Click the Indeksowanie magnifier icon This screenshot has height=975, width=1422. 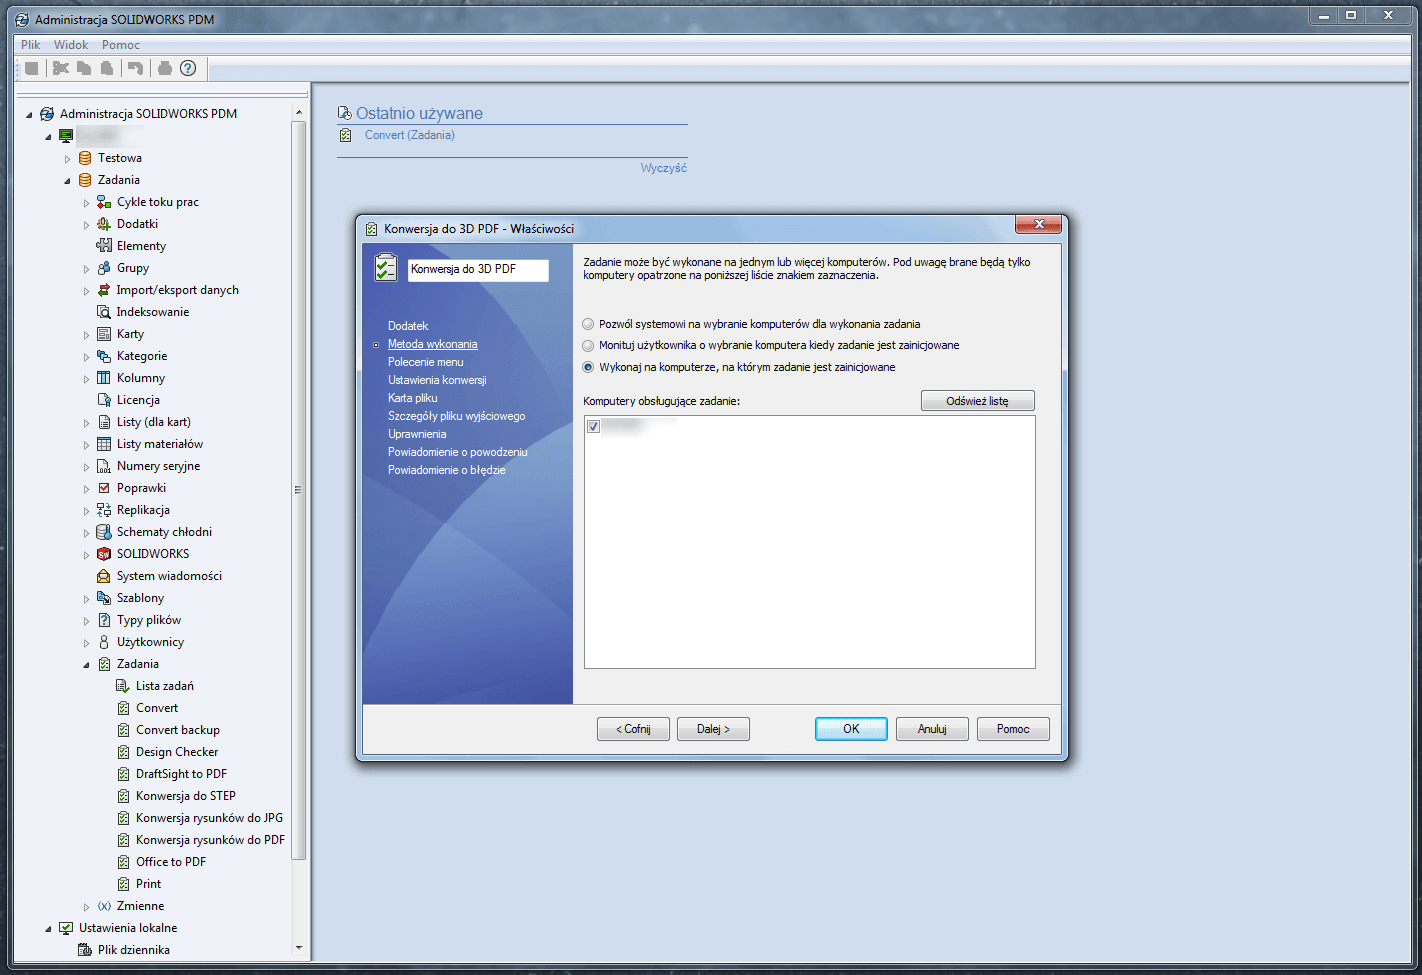click(x=103, y=311)
